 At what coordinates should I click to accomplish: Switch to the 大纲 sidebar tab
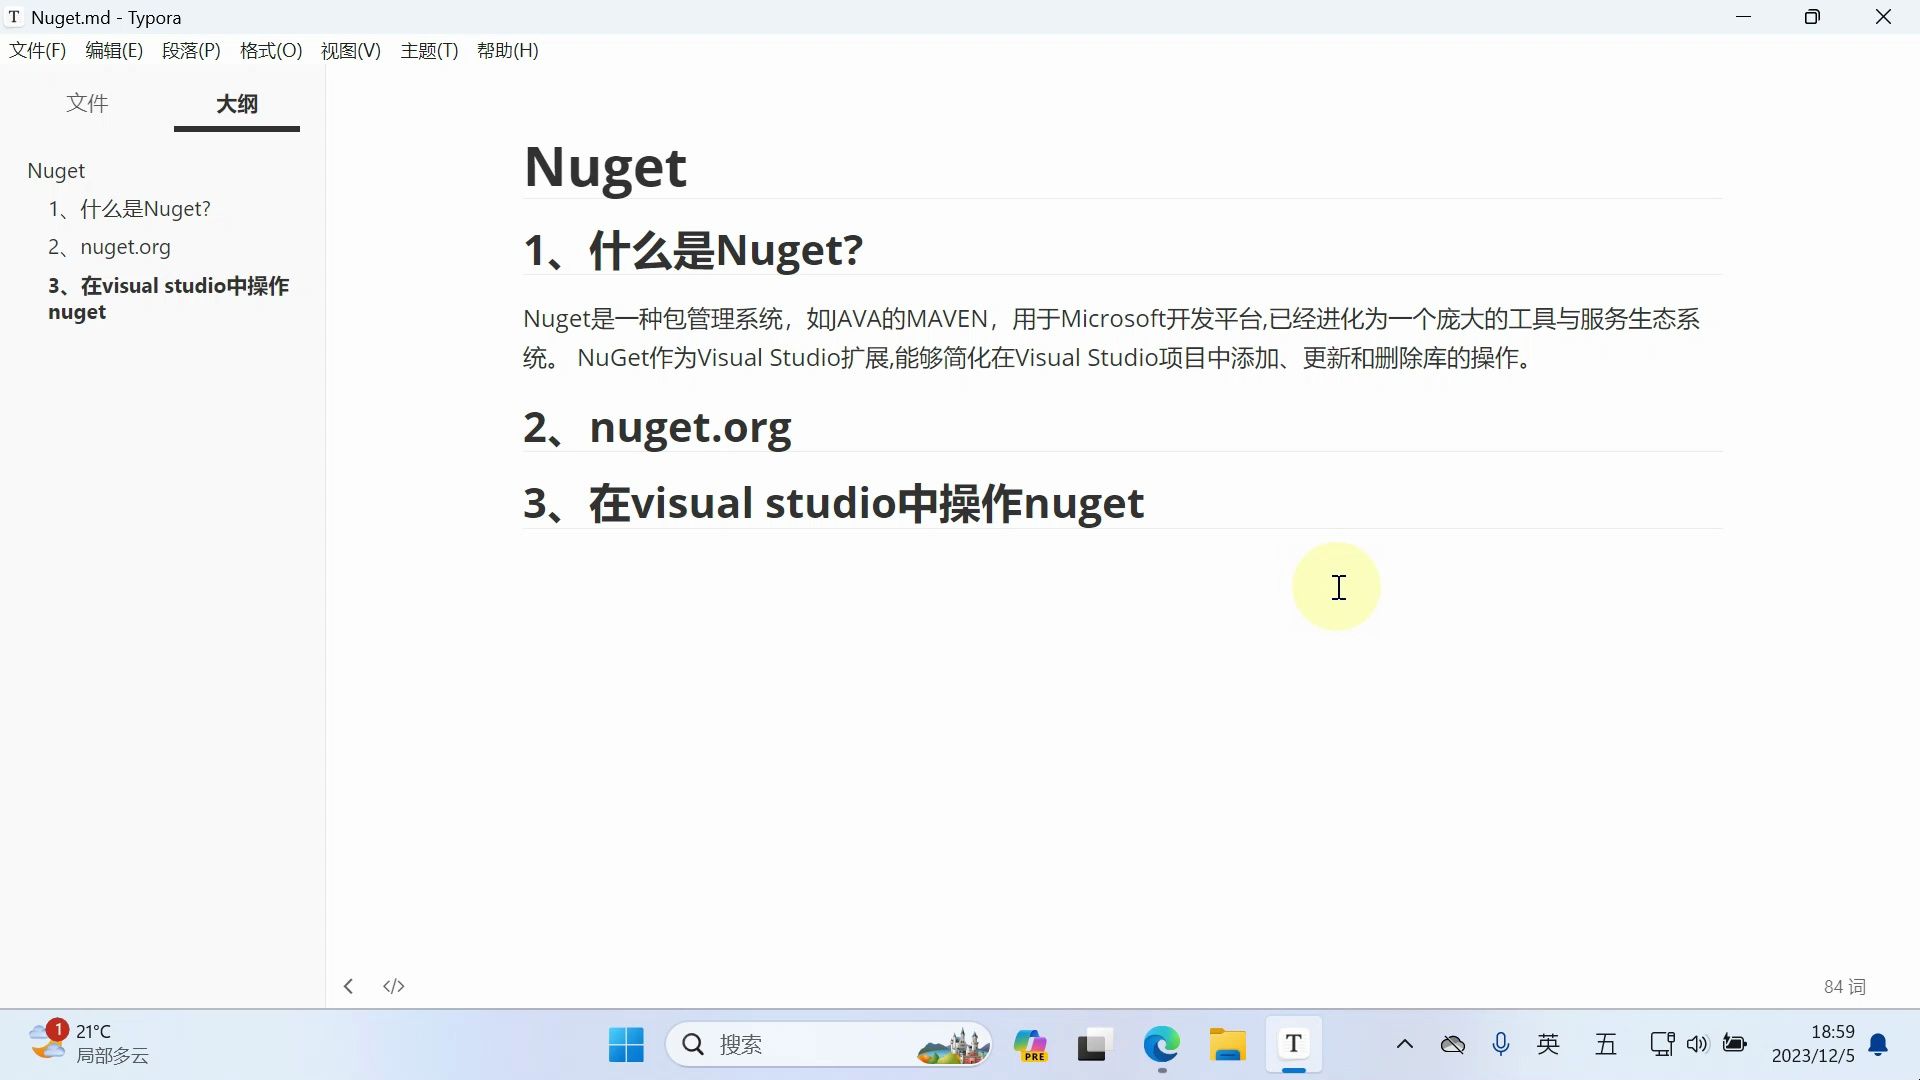click(x=237, y=104)
